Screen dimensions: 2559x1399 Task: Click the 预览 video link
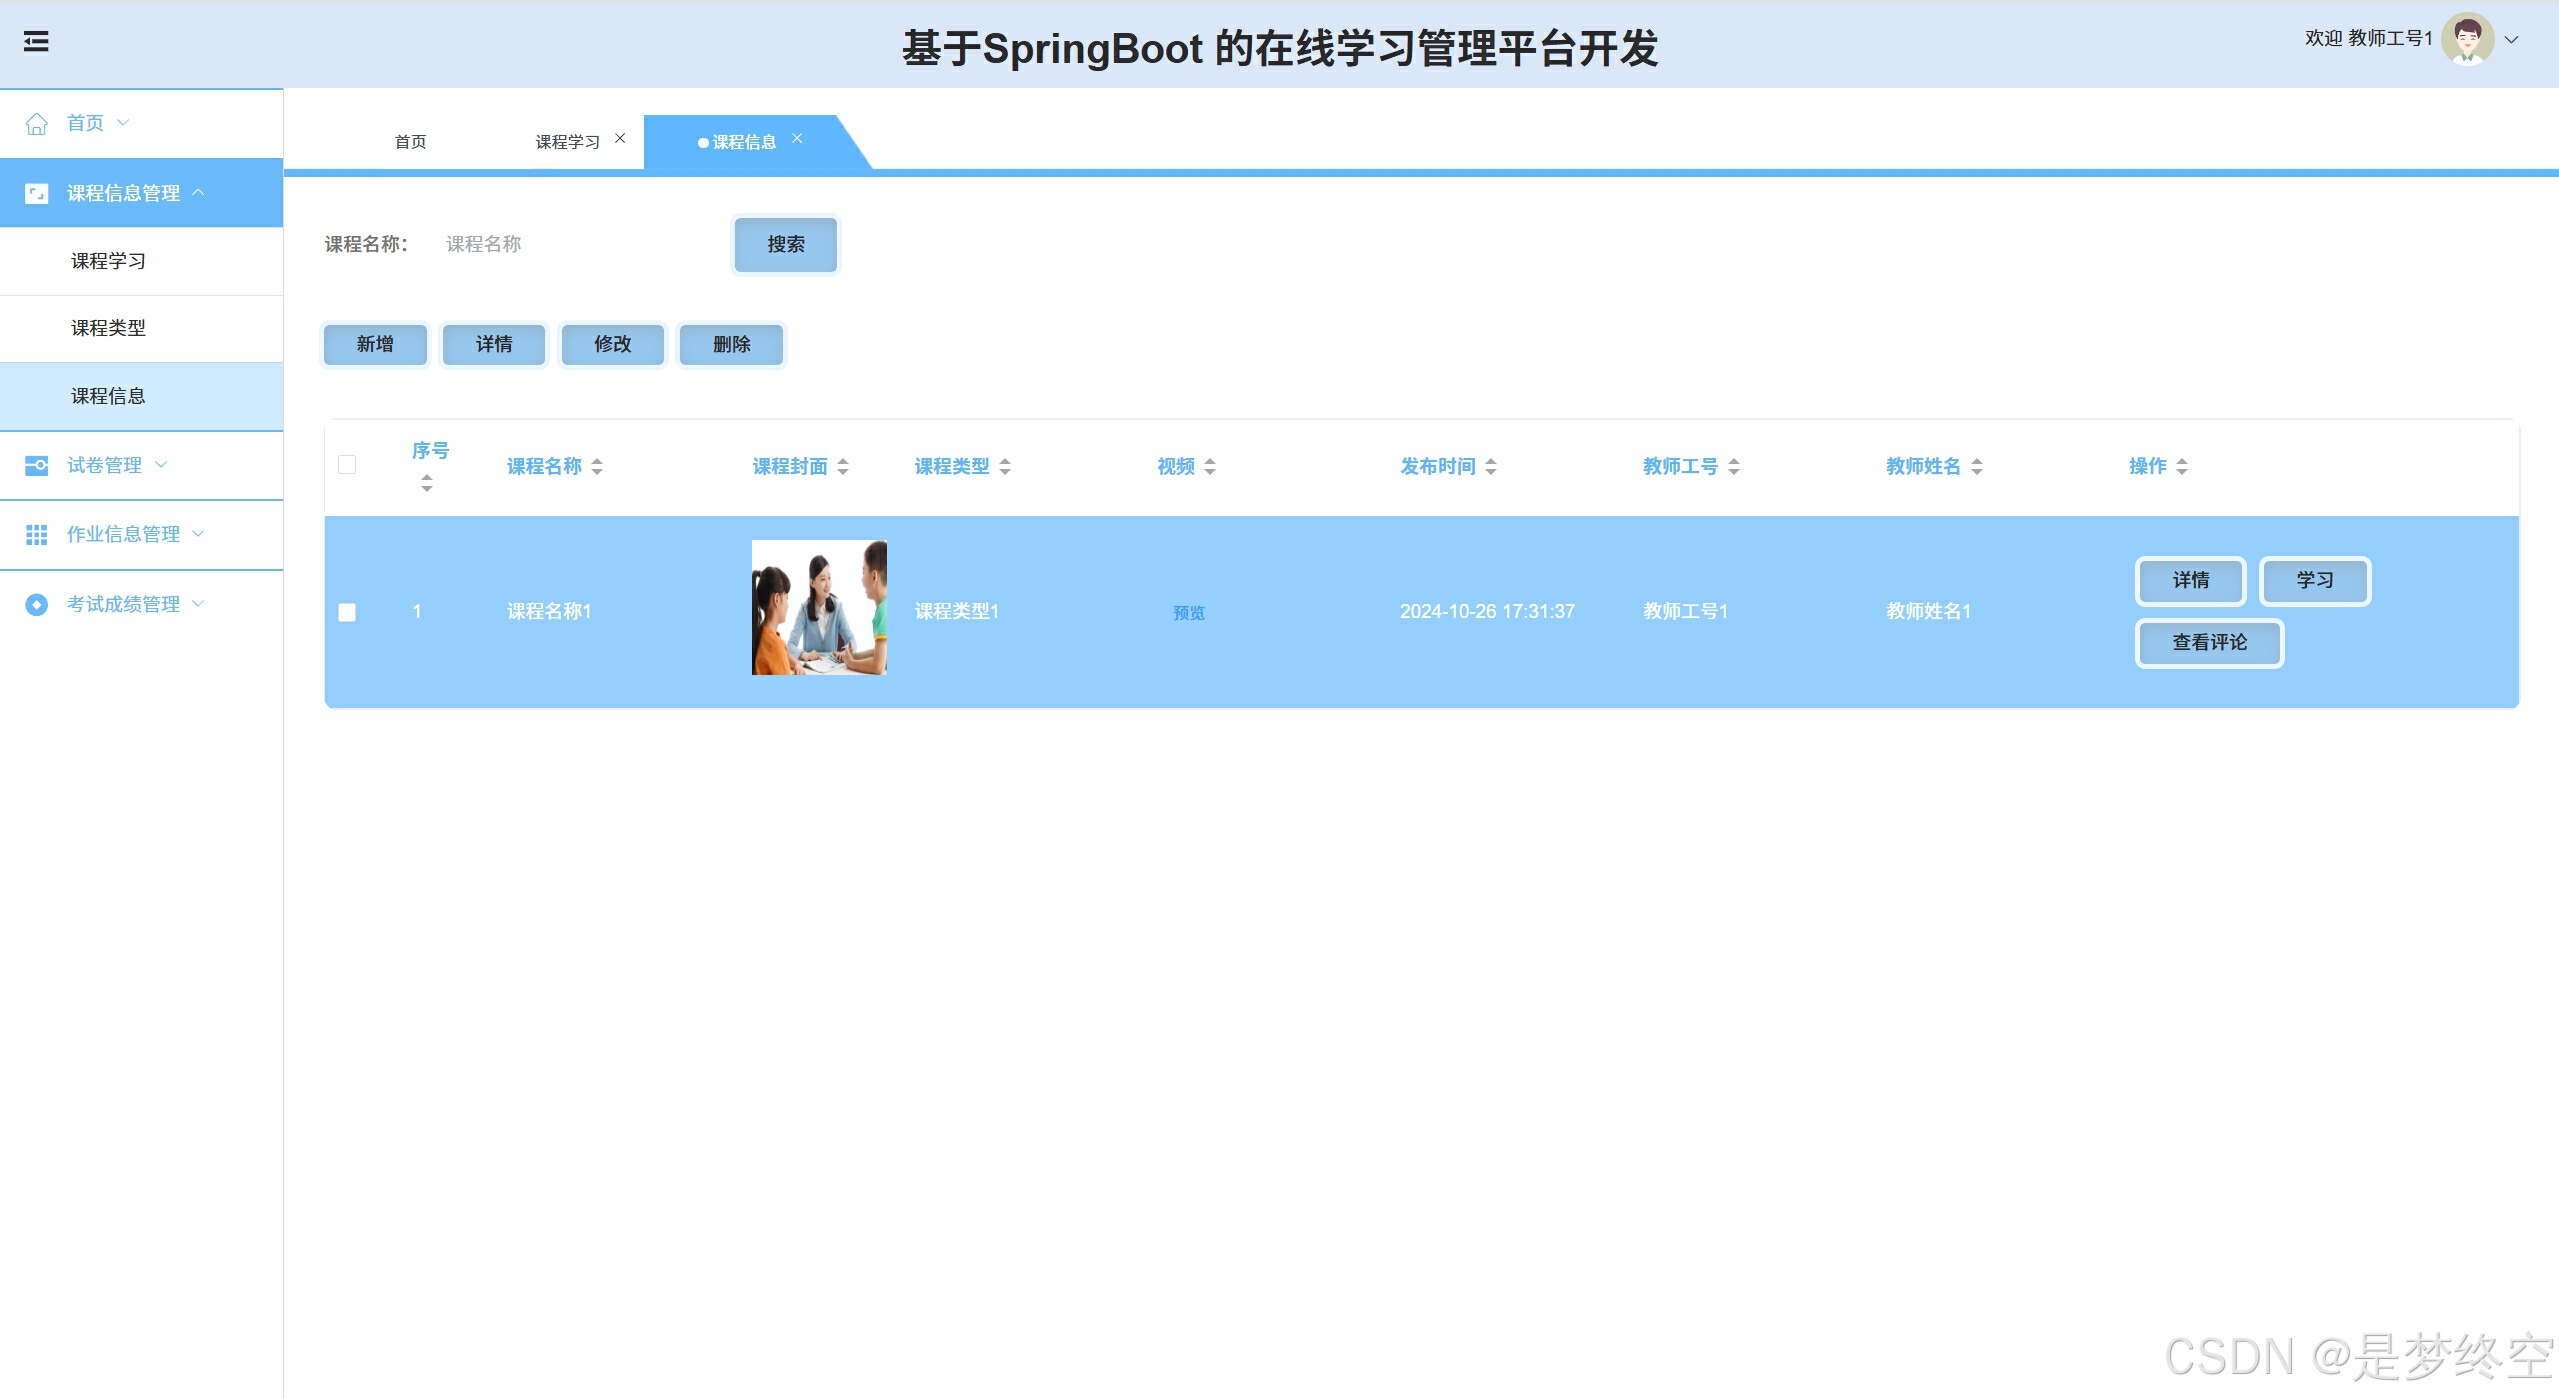[x=1188, y=612]
